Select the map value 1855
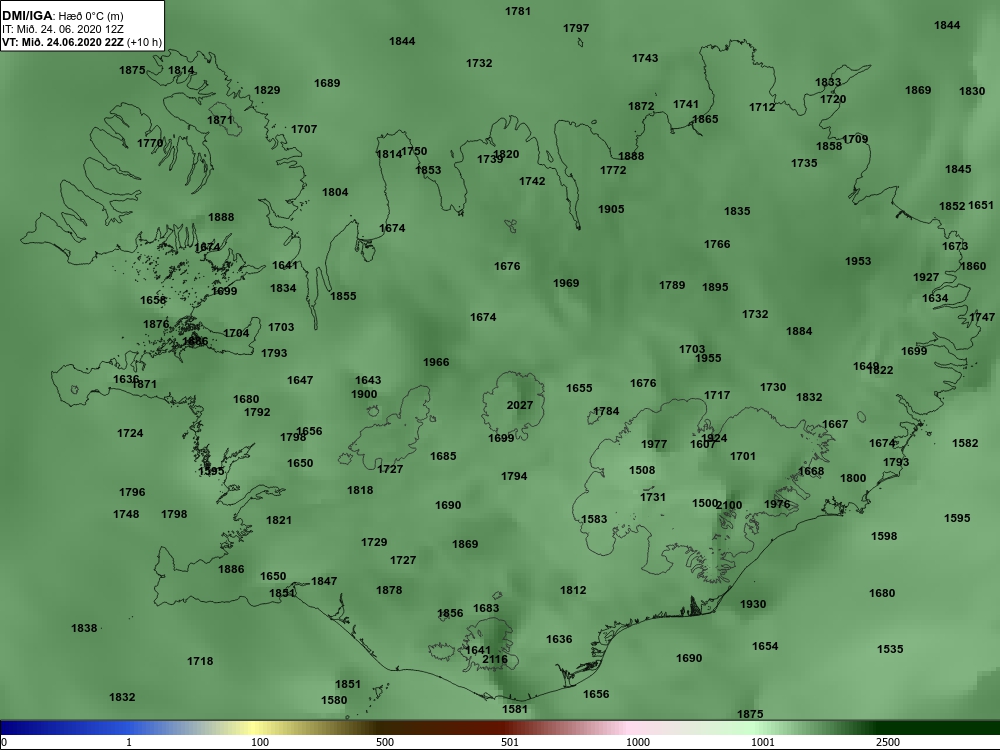Image resolution: width=1000 pixels, height=750 pixels. (343, 296)
